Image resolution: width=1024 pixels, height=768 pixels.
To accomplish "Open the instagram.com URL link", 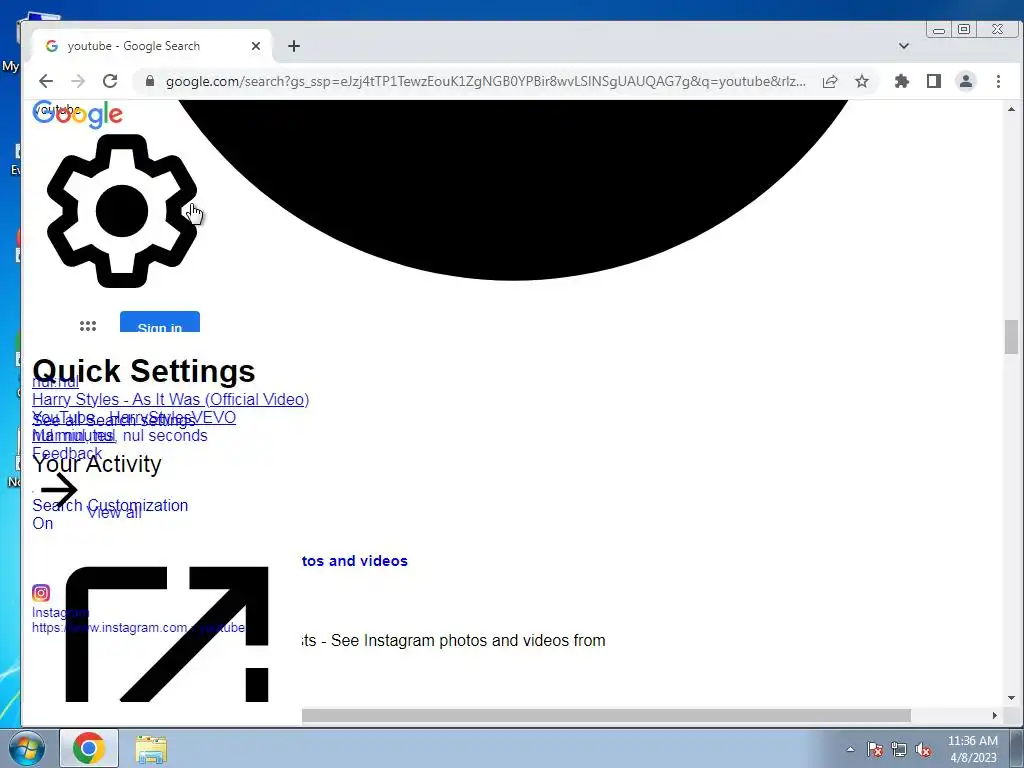I will 138,628.
